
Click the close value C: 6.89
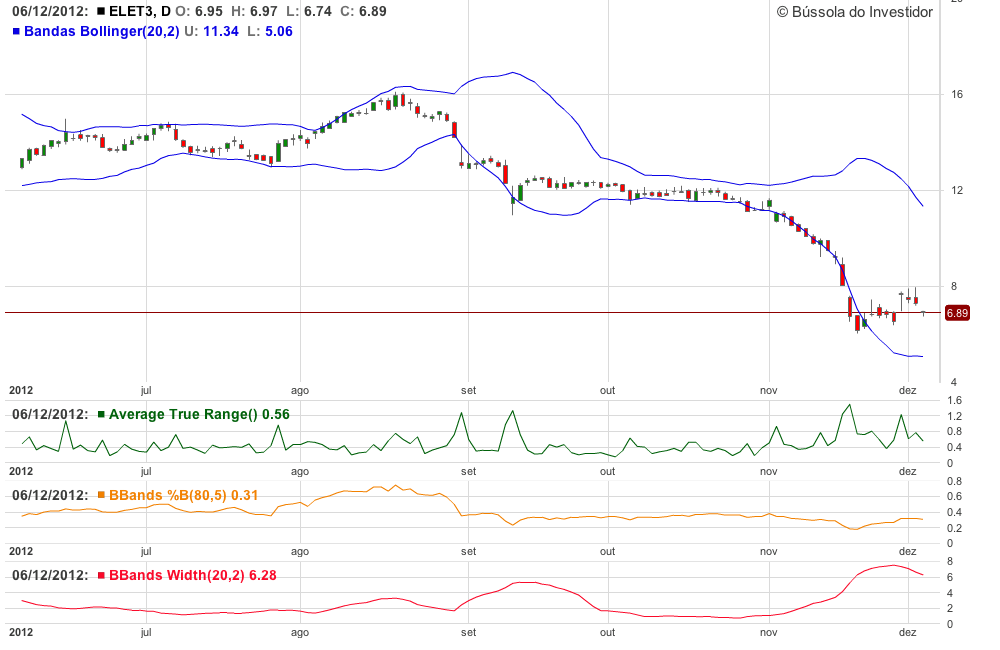click(x=363, y=11)
